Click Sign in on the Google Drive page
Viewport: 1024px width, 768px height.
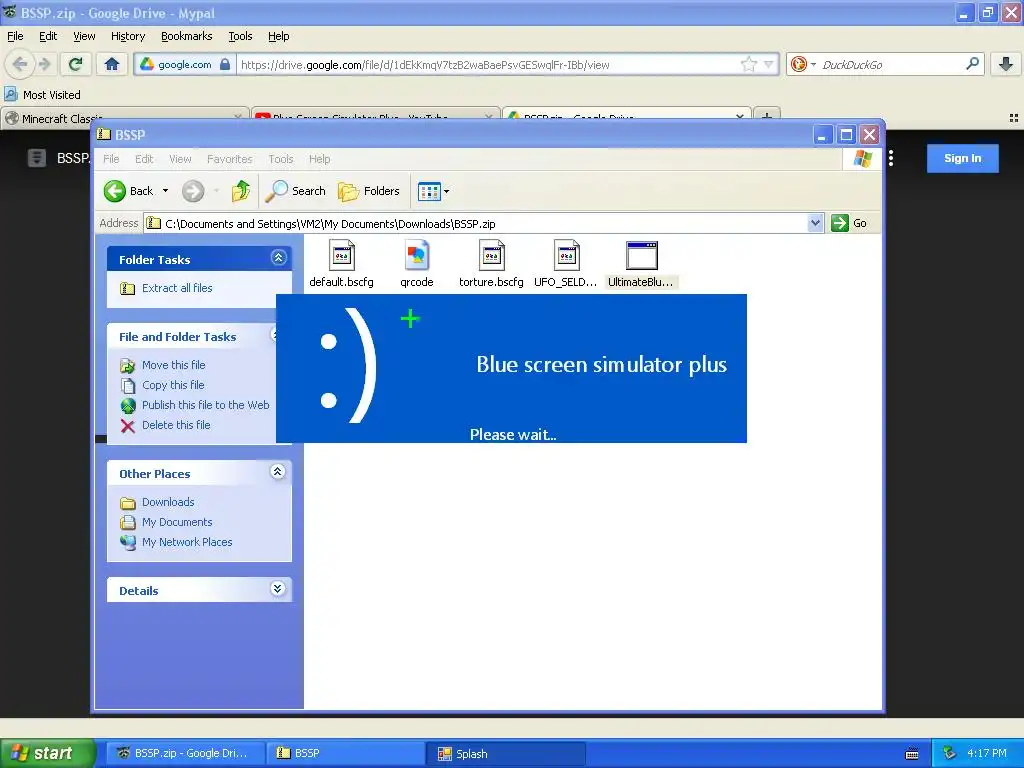pos(963,158)
